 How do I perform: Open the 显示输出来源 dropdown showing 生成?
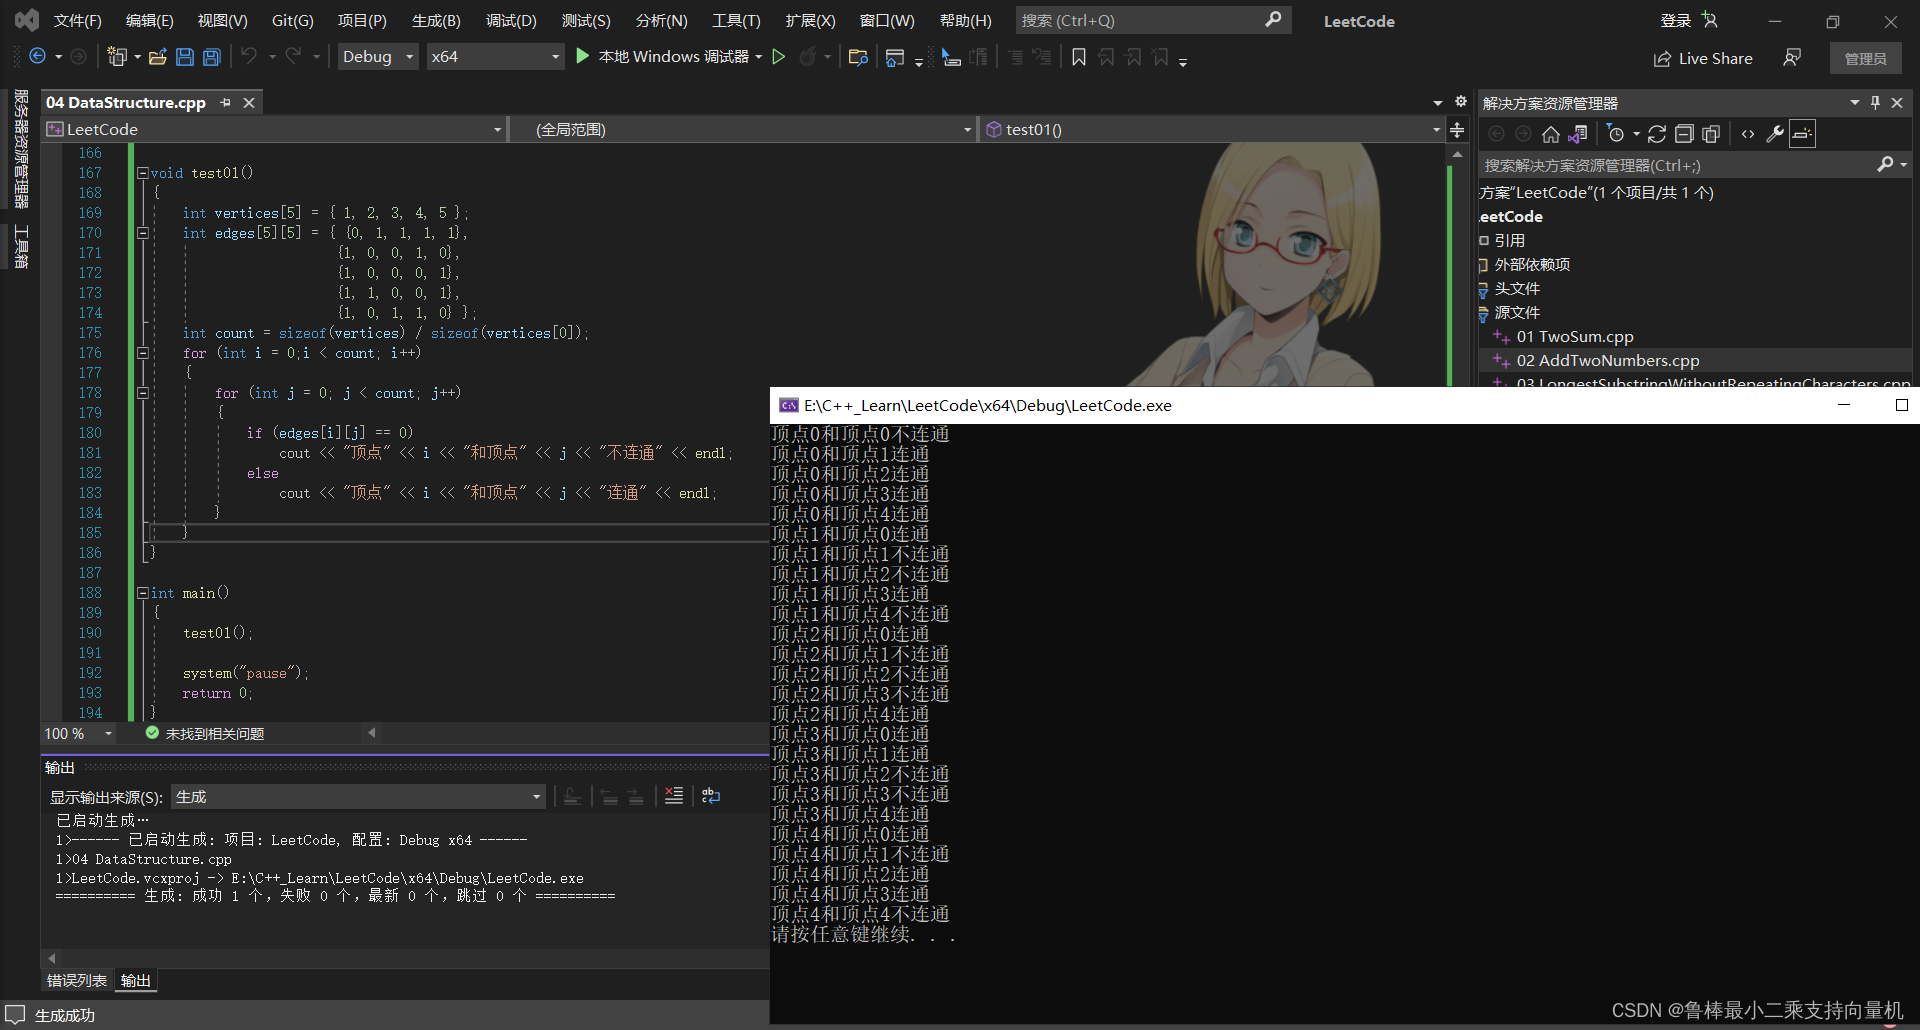point(358,797)
